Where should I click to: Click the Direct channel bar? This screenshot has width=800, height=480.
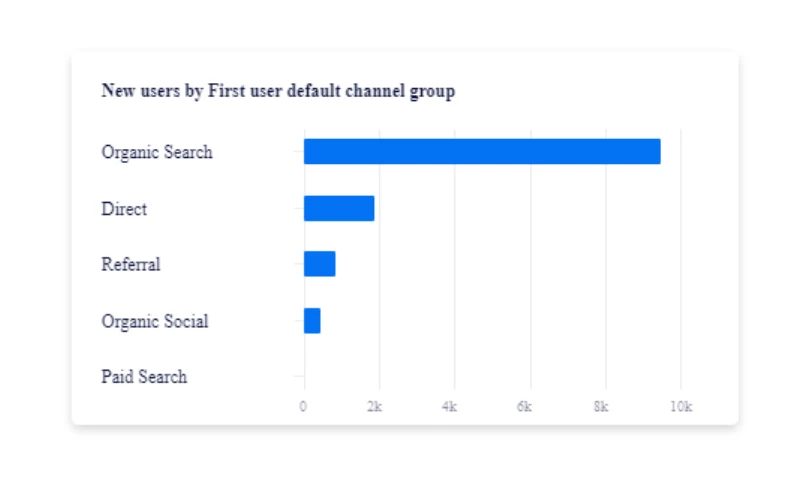(339, 208)
